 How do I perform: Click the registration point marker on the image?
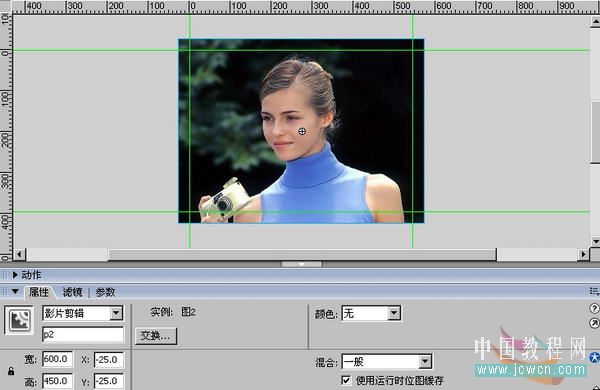point(302,131)
